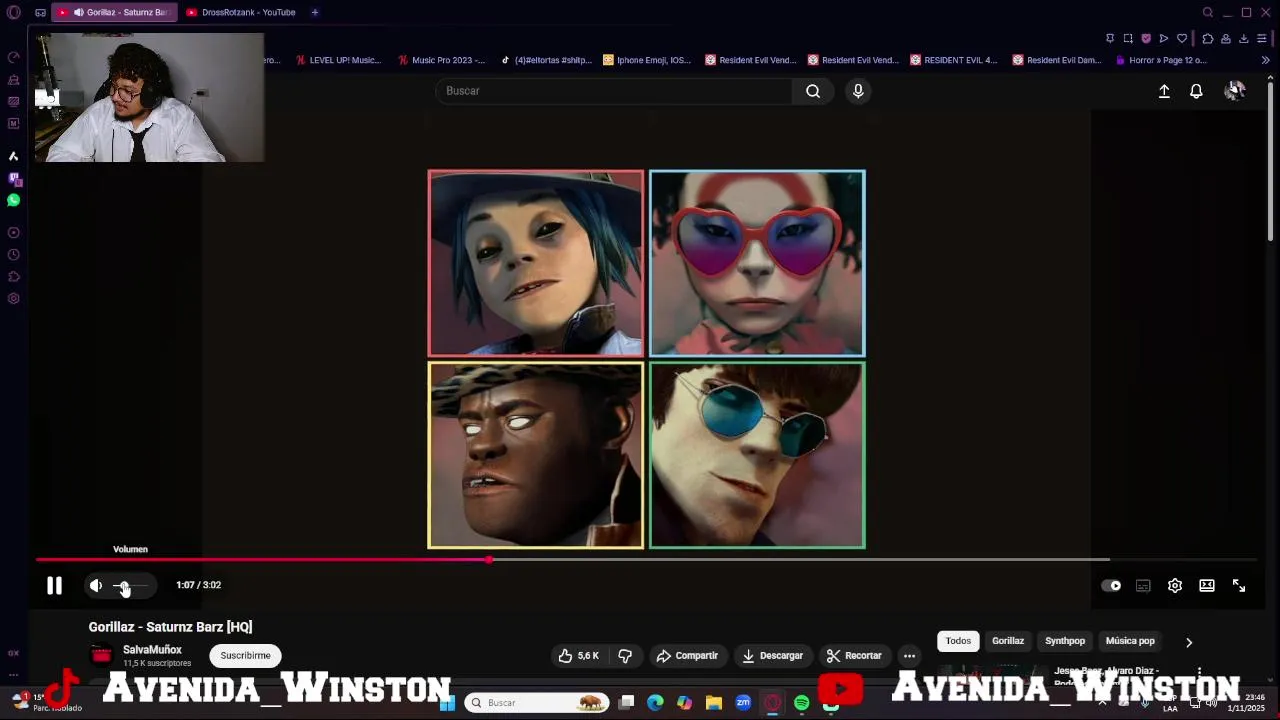Image resolution: width=1280 pixels, height=720 pixels.
Task: Mute the video with speaker icon
Action: 96,586
